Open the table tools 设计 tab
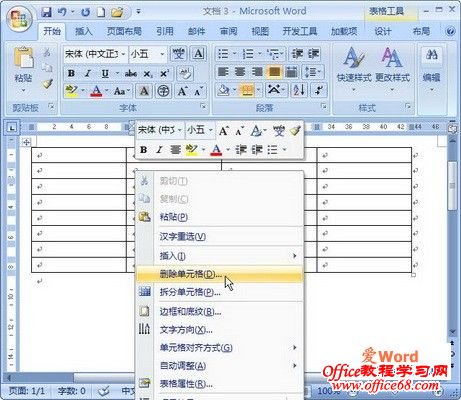Image resolution: width=461 pixels, height=400 pixels. point(382,32)
